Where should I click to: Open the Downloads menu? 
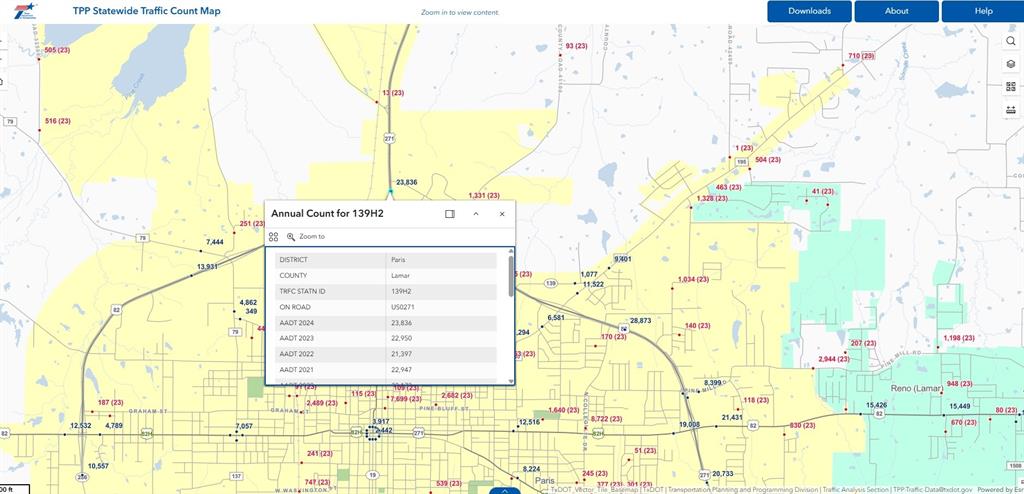tap(809, 11)
